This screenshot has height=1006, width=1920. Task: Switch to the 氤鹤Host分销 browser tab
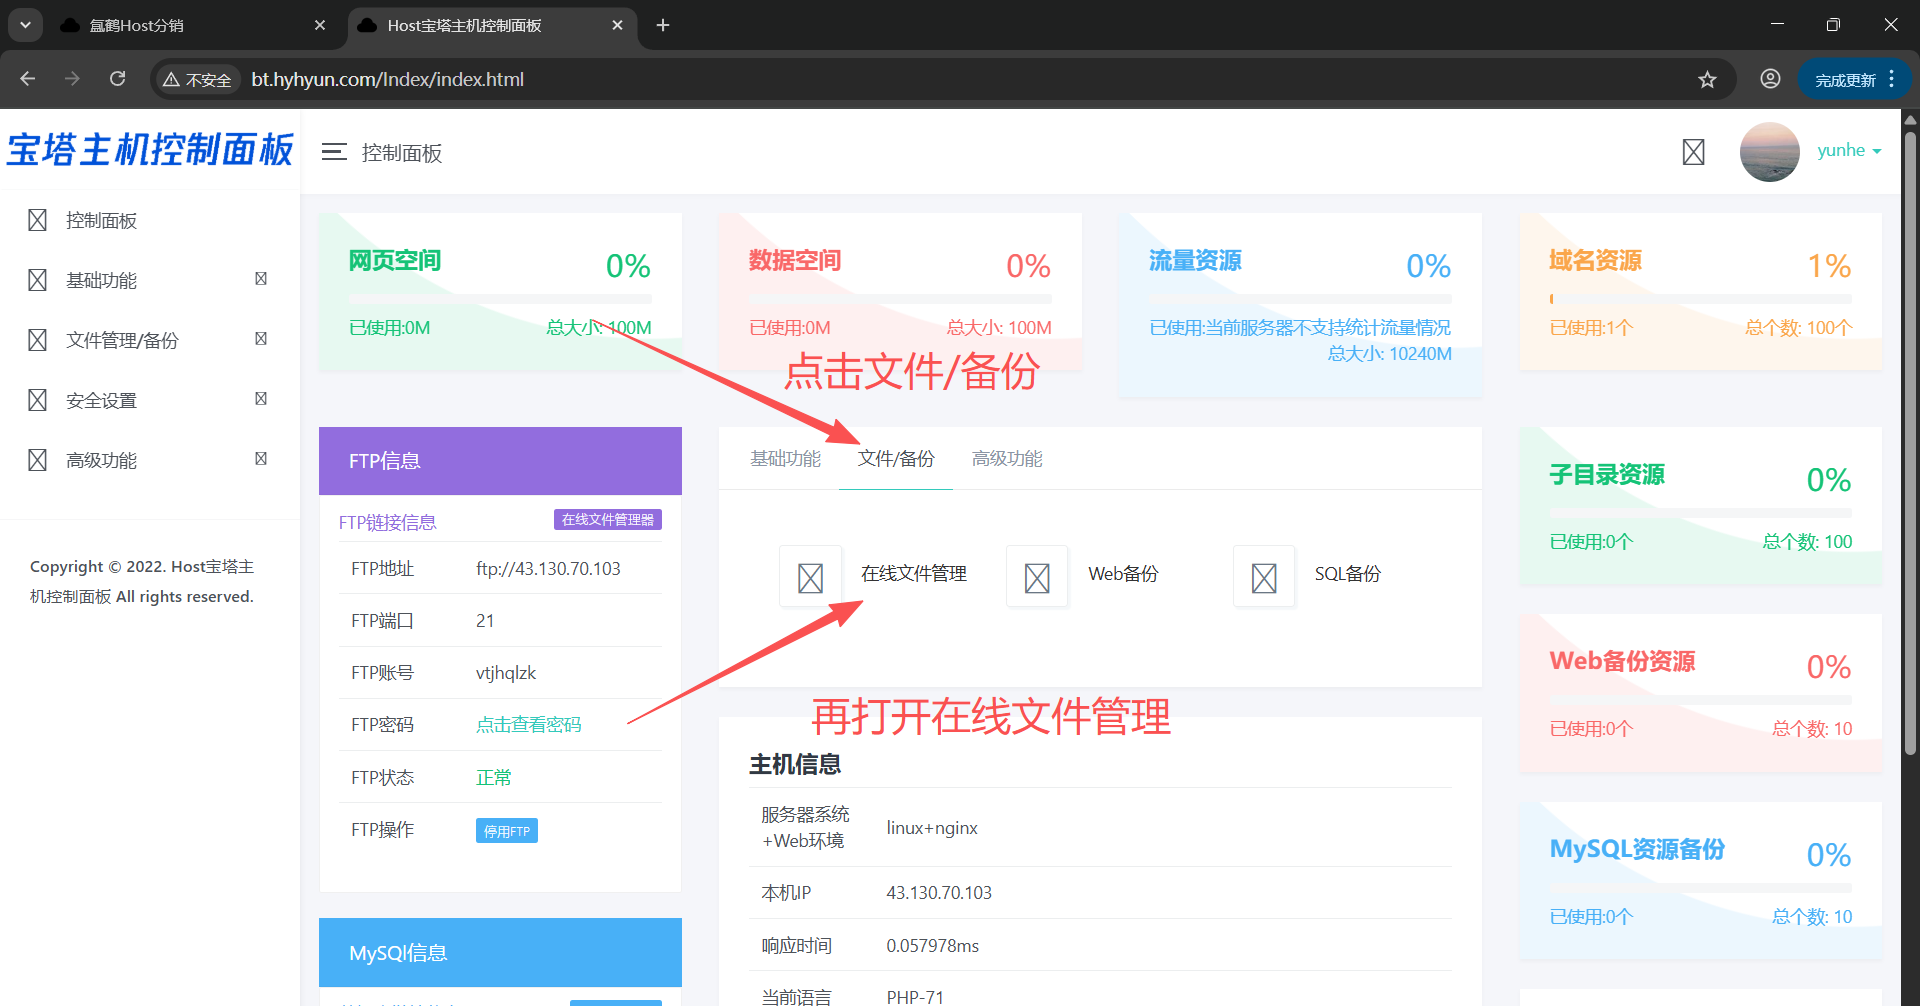point(195,25)
